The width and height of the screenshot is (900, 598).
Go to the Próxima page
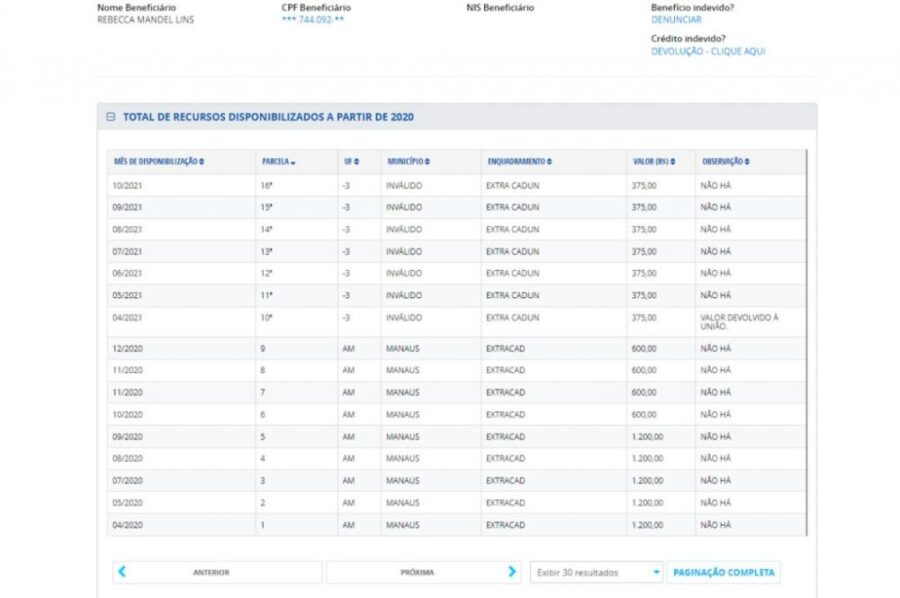[417, 573]
